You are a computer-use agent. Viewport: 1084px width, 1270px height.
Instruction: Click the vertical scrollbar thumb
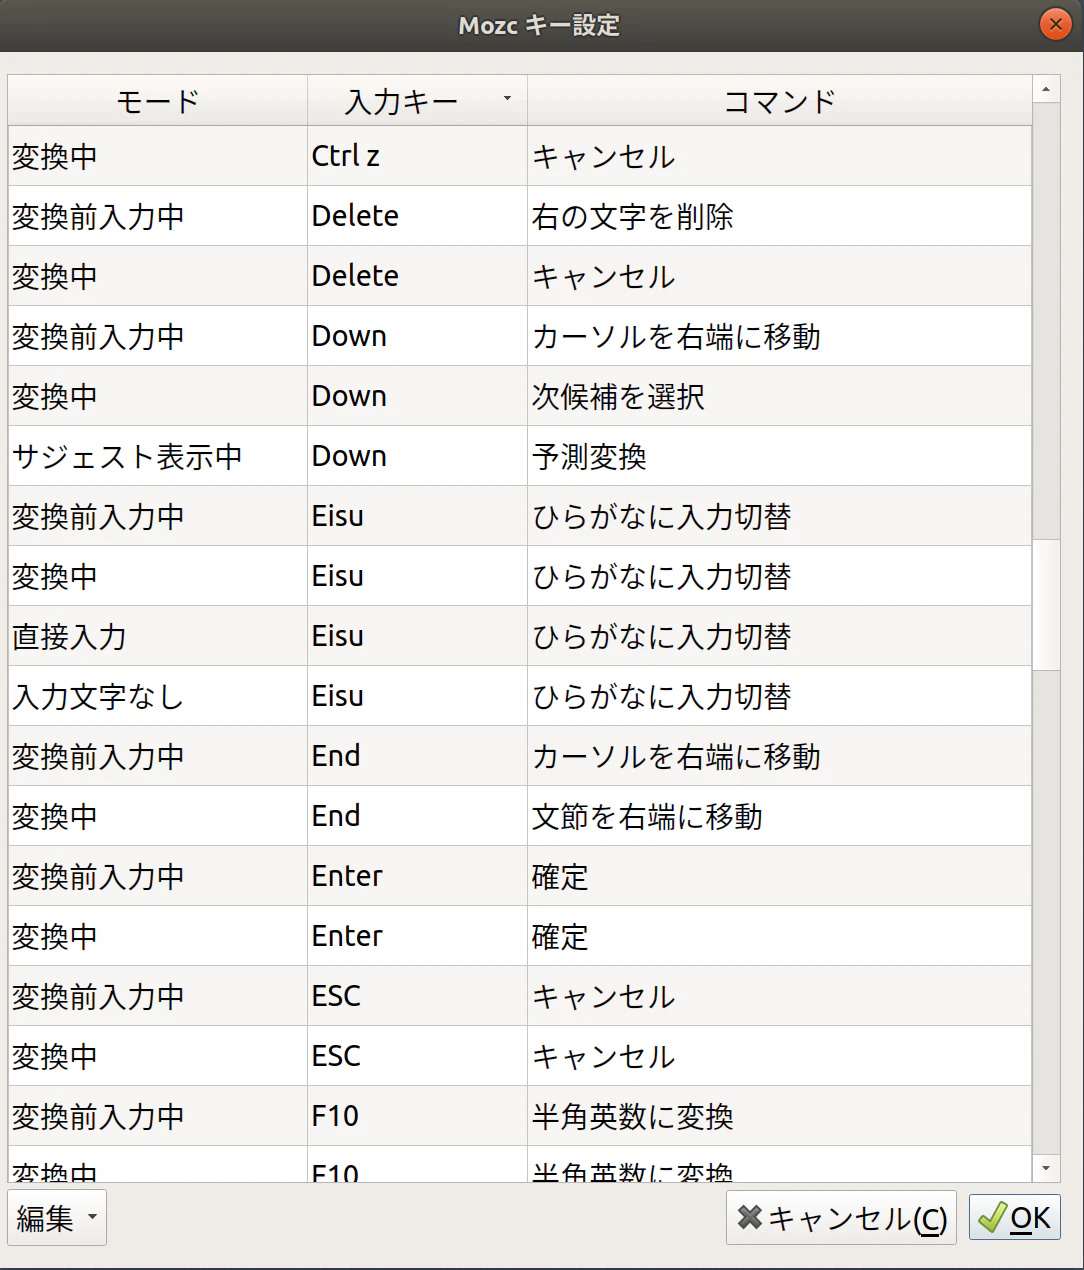pyautogui.click(x=1046, y=604)
